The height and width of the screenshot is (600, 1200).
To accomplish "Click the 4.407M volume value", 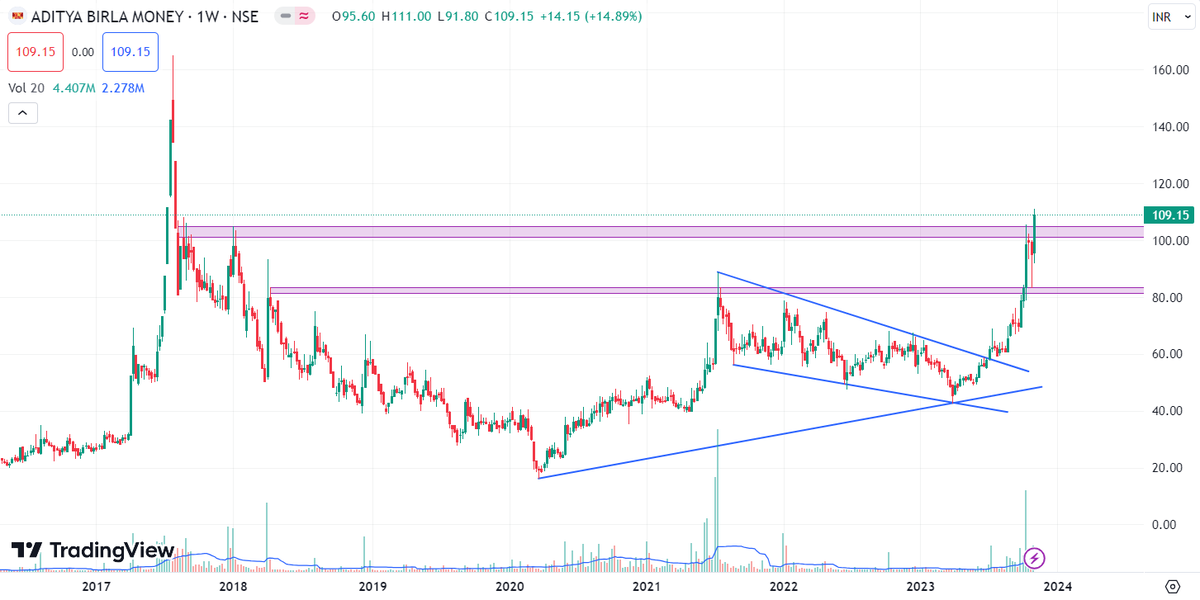I will [x=72, y=88].
